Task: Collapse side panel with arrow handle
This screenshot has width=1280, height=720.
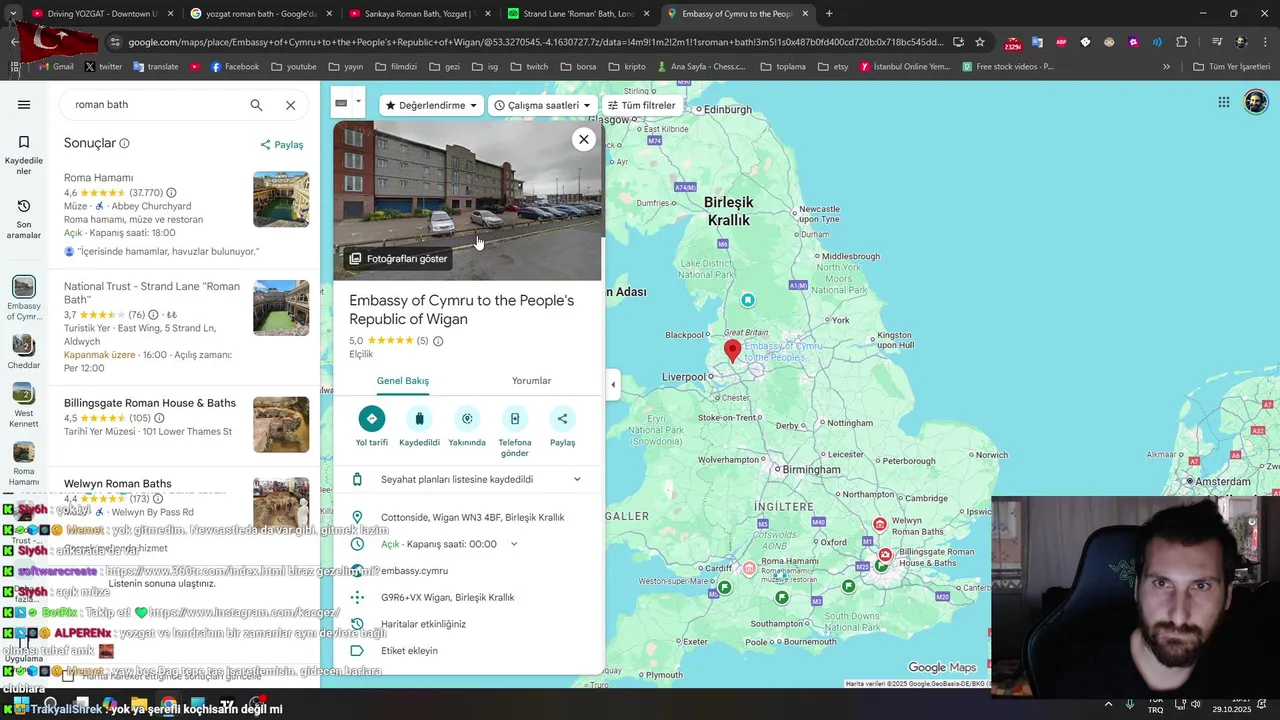Action: click(613, 384)
